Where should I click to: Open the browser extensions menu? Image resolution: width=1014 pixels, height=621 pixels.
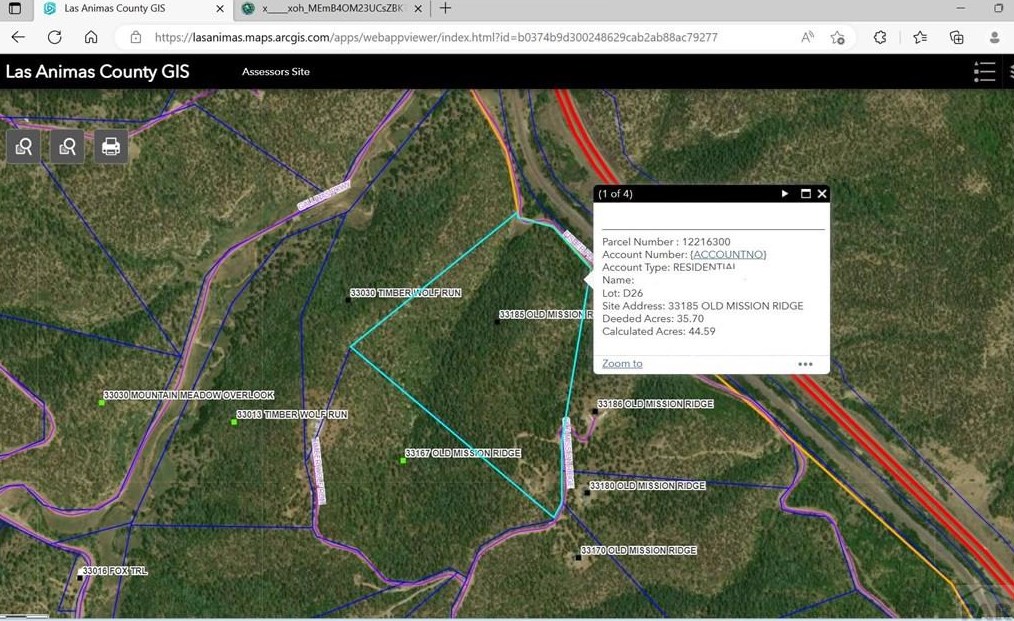[880, 38]
